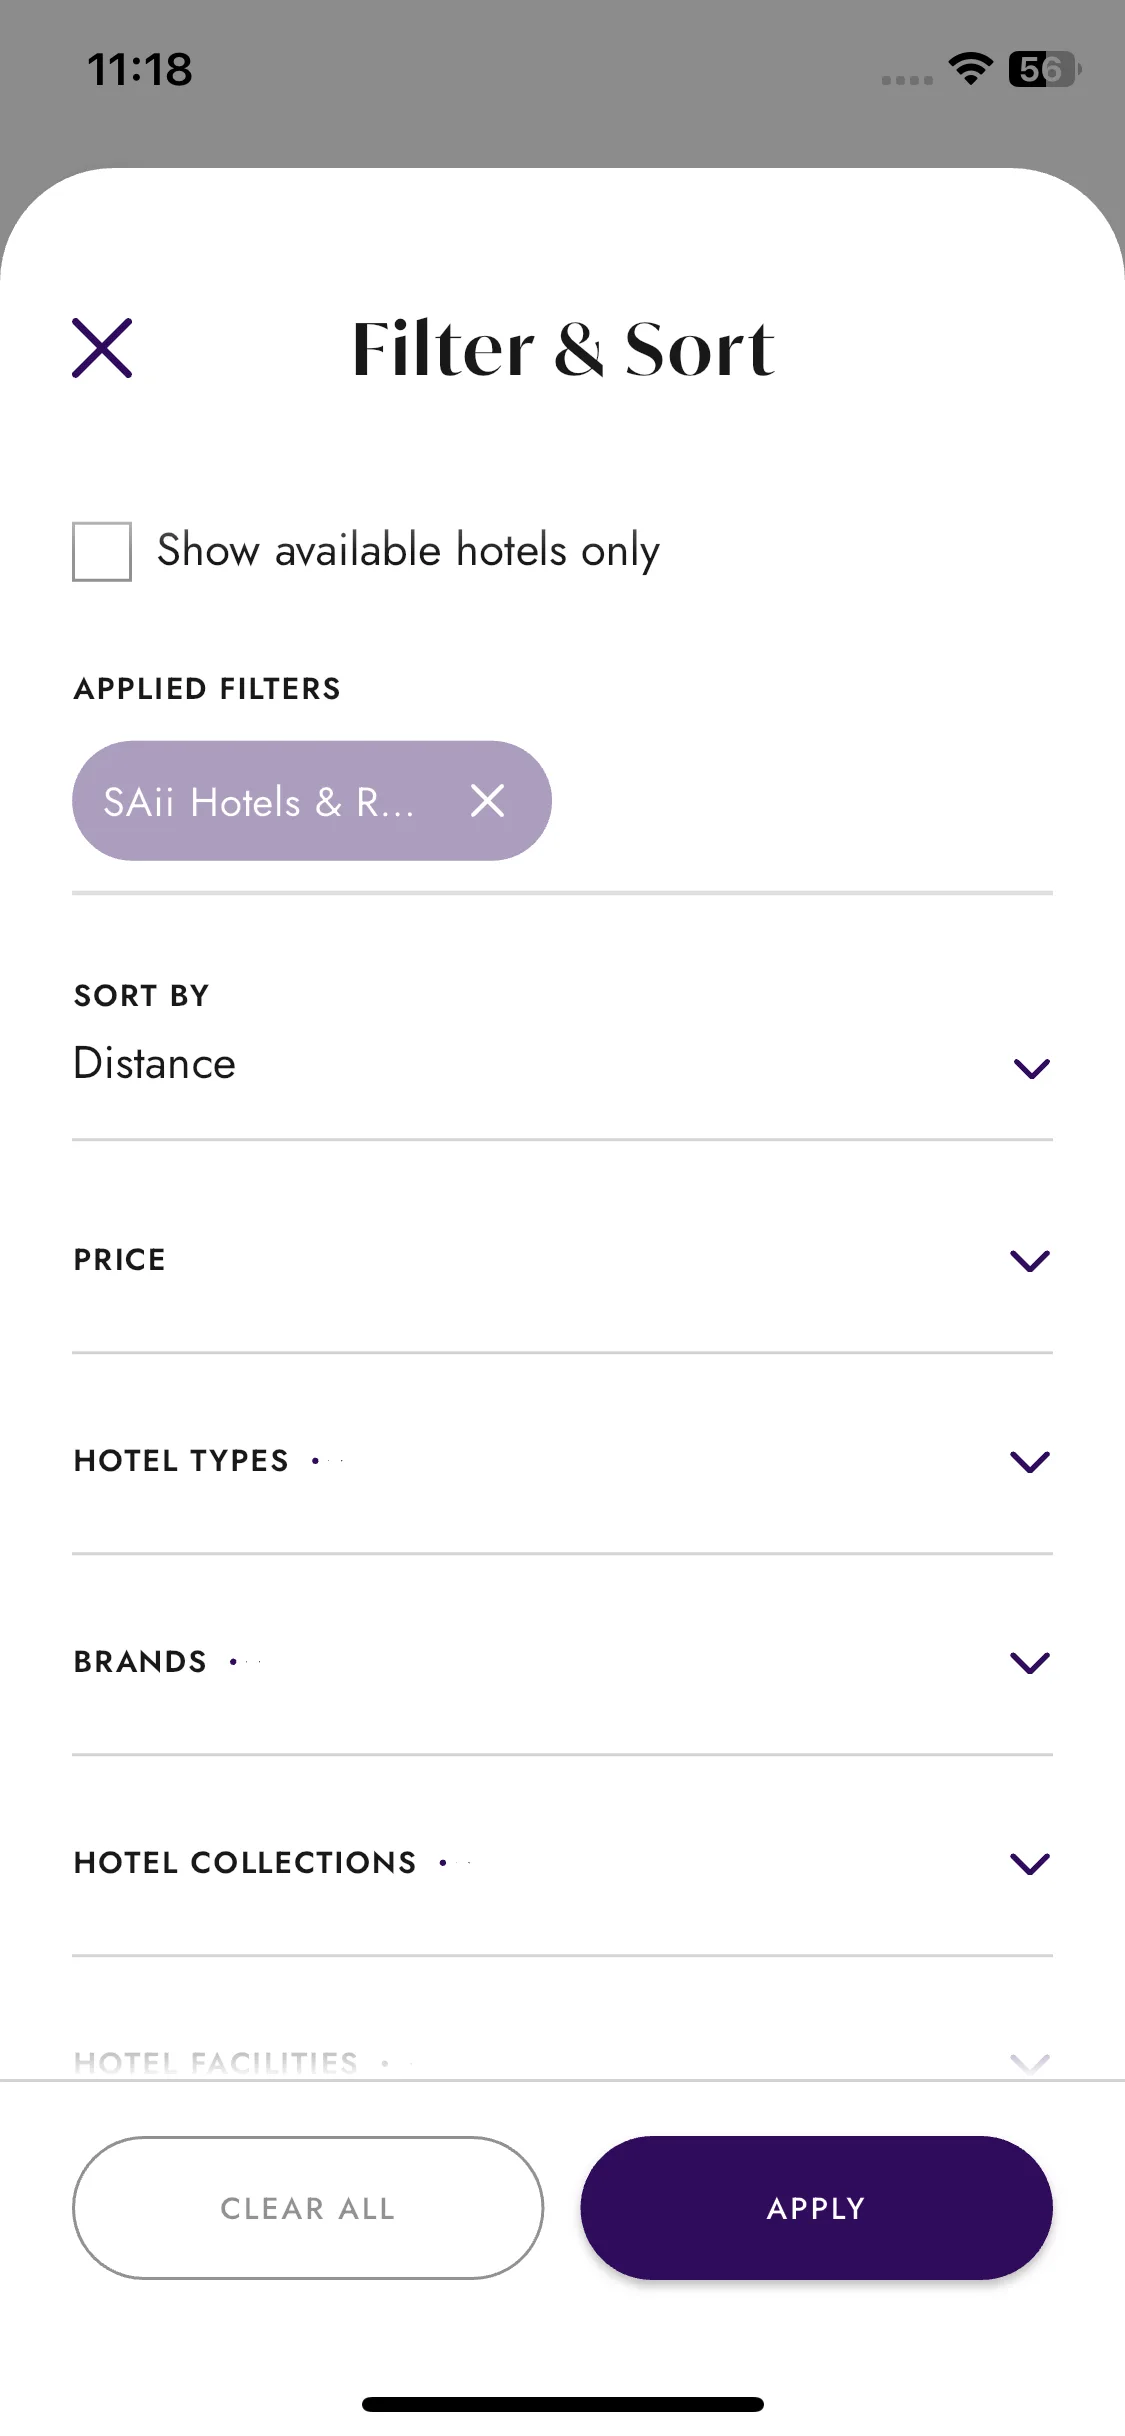
Task: Tap the Show available hotels only text
Action: click(x=408, y=551)
